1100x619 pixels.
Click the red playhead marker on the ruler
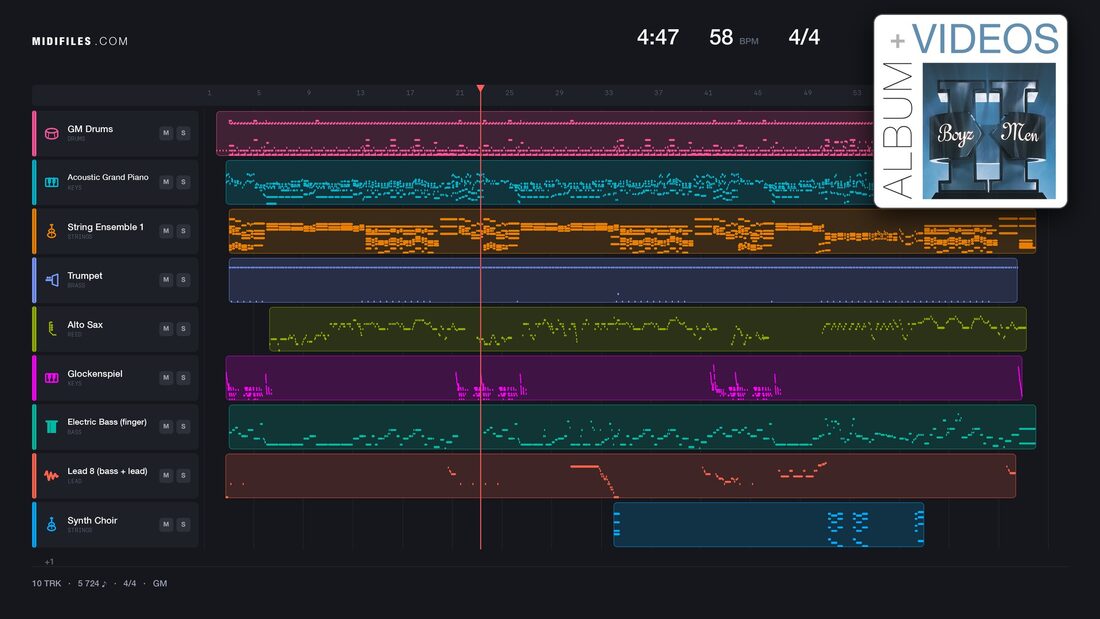pyautogui.click(x=481, y=88)
